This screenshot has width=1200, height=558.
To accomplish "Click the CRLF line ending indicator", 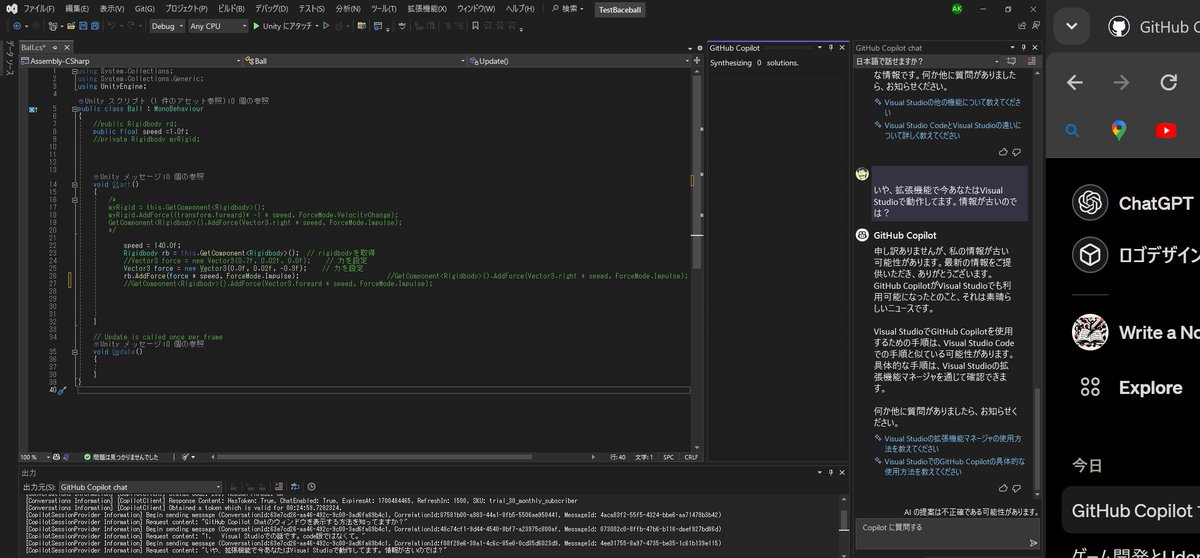I will pos(691,457).
